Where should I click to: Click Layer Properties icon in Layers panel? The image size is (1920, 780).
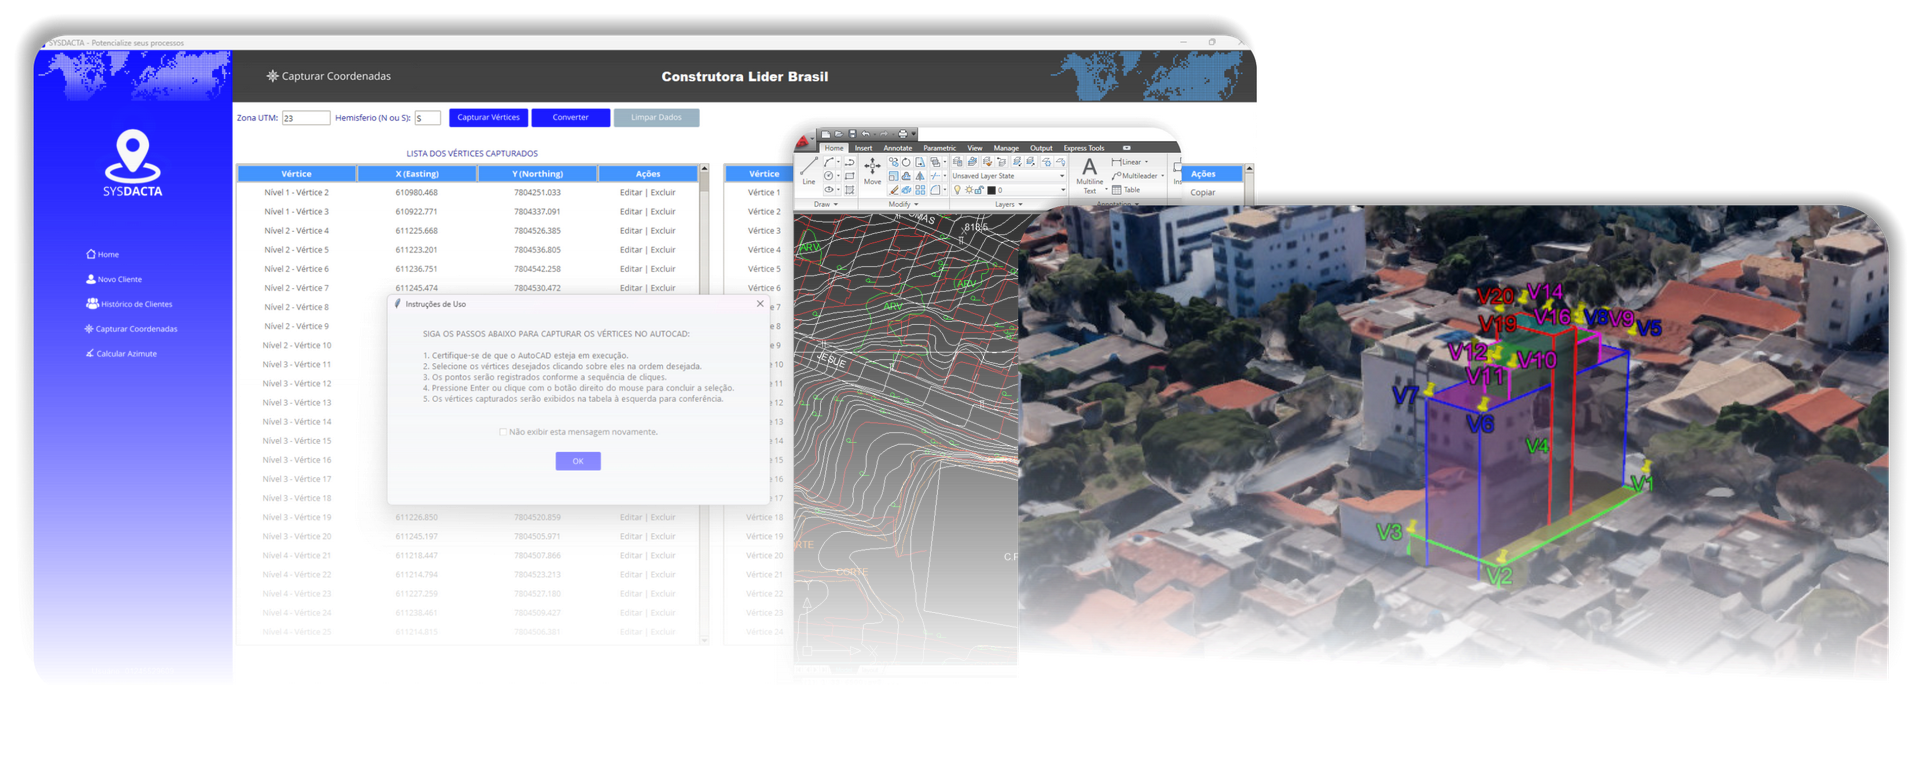957,161
